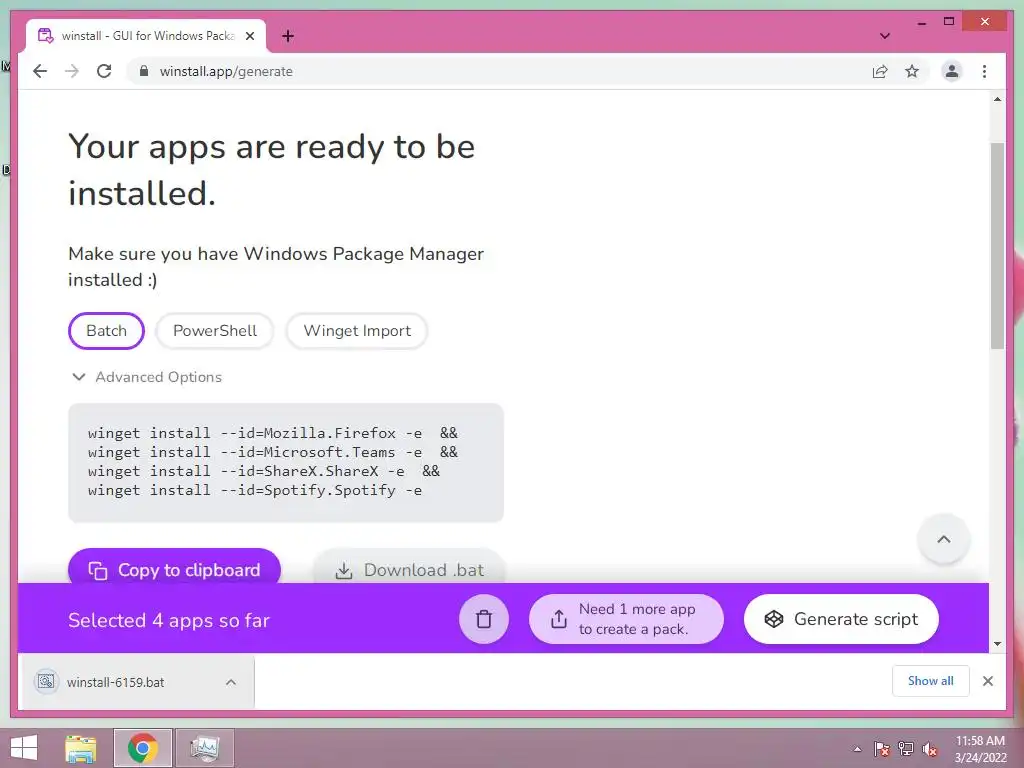Click Download .bat button
The width and height of the screenshot is (1024, 768).
click(409, 569)
